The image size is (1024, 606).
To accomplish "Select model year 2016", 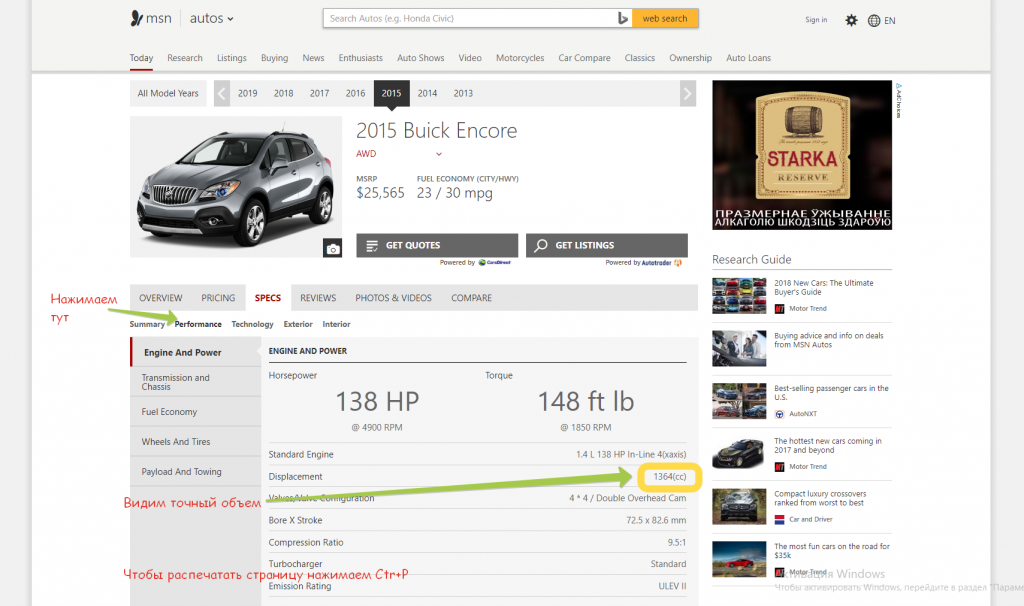I will pyautogui.click(x=355, y=93).
